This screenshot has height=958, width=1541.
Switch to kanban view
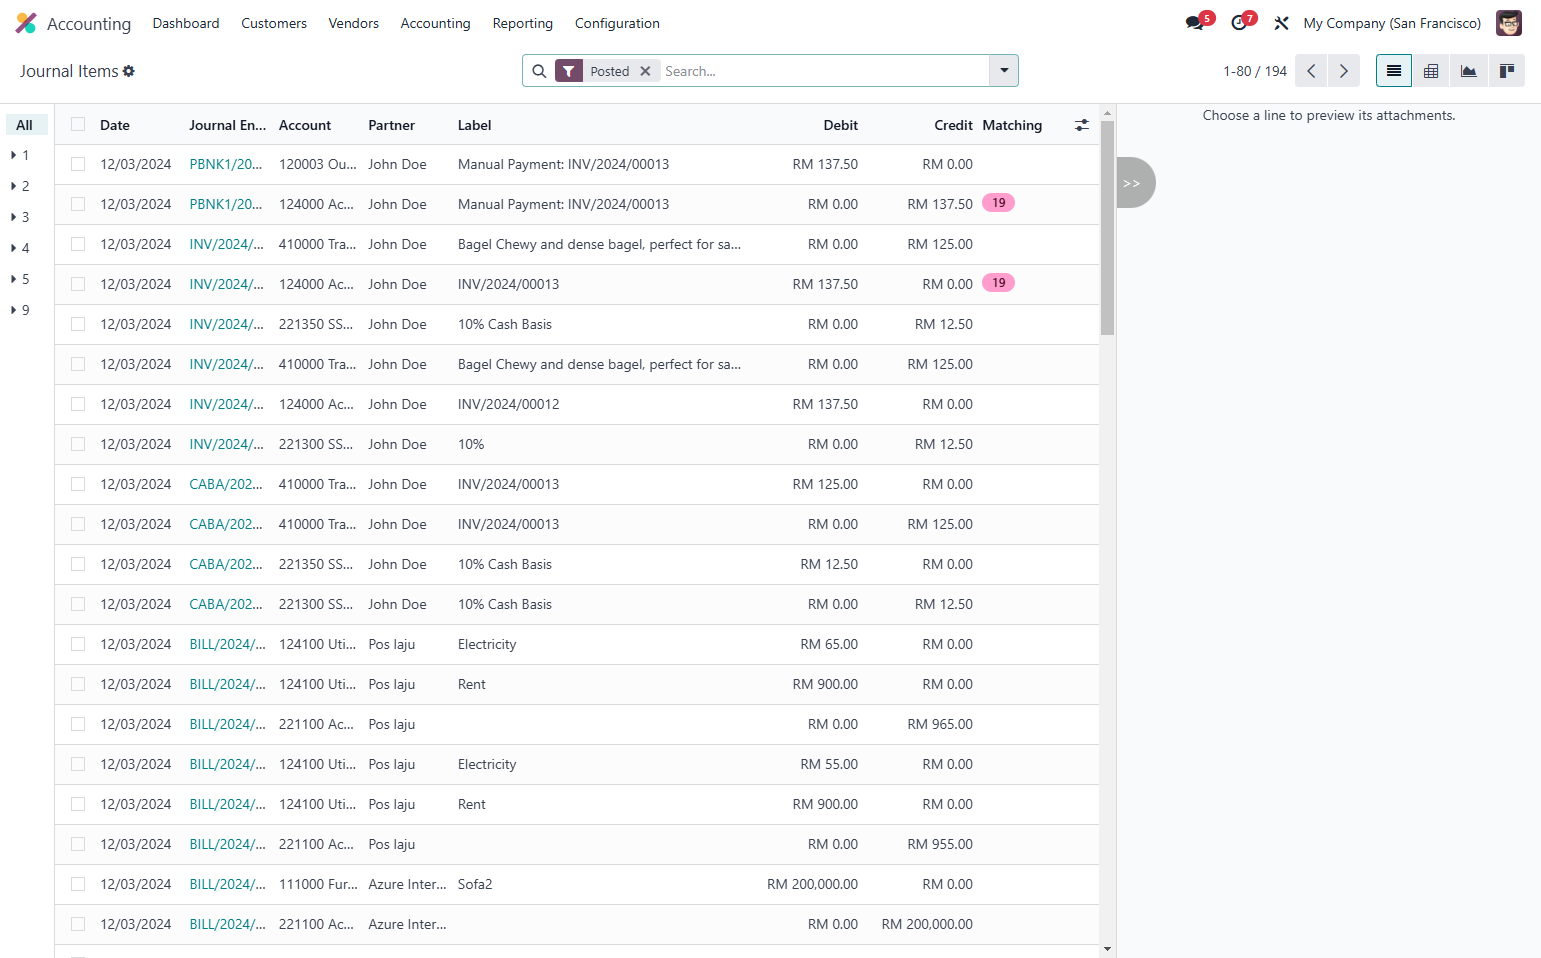1506,71
